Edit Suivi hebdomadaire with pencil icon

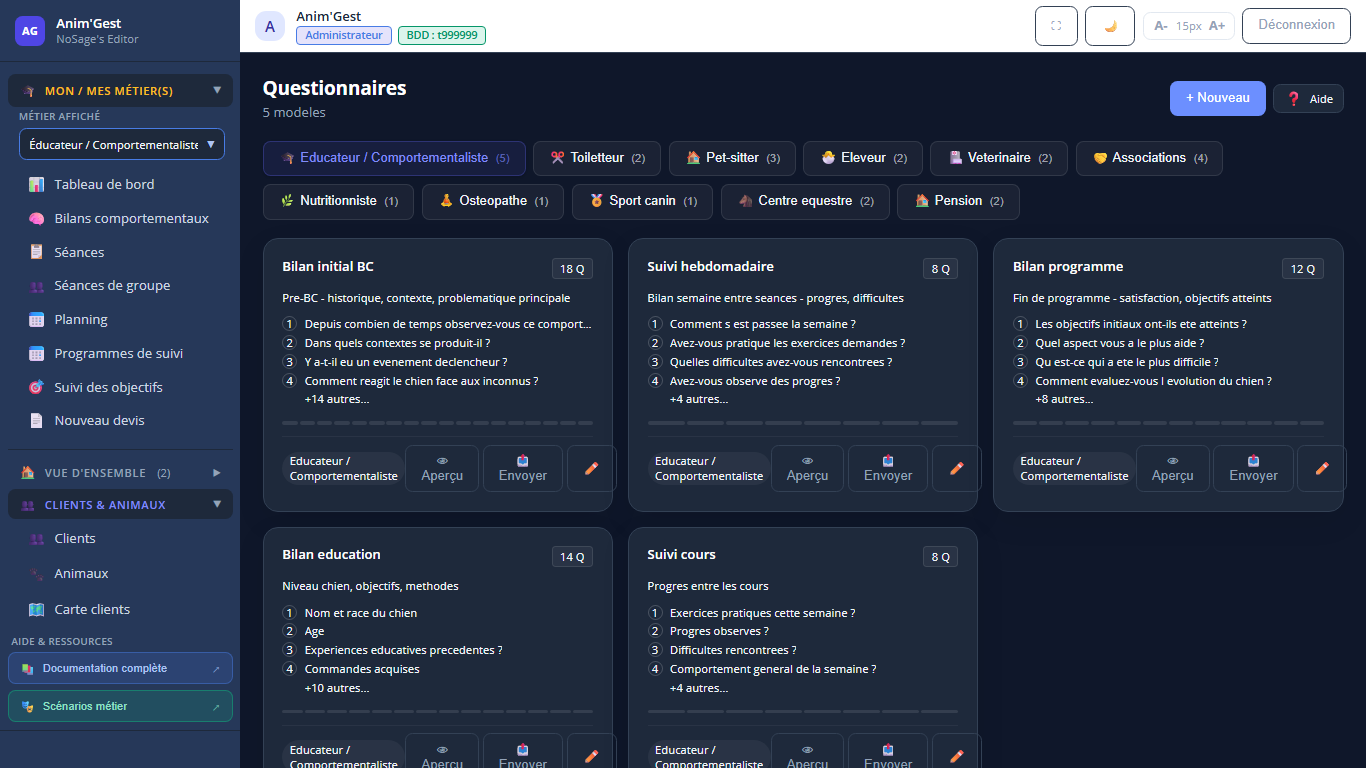coord(956,468)
